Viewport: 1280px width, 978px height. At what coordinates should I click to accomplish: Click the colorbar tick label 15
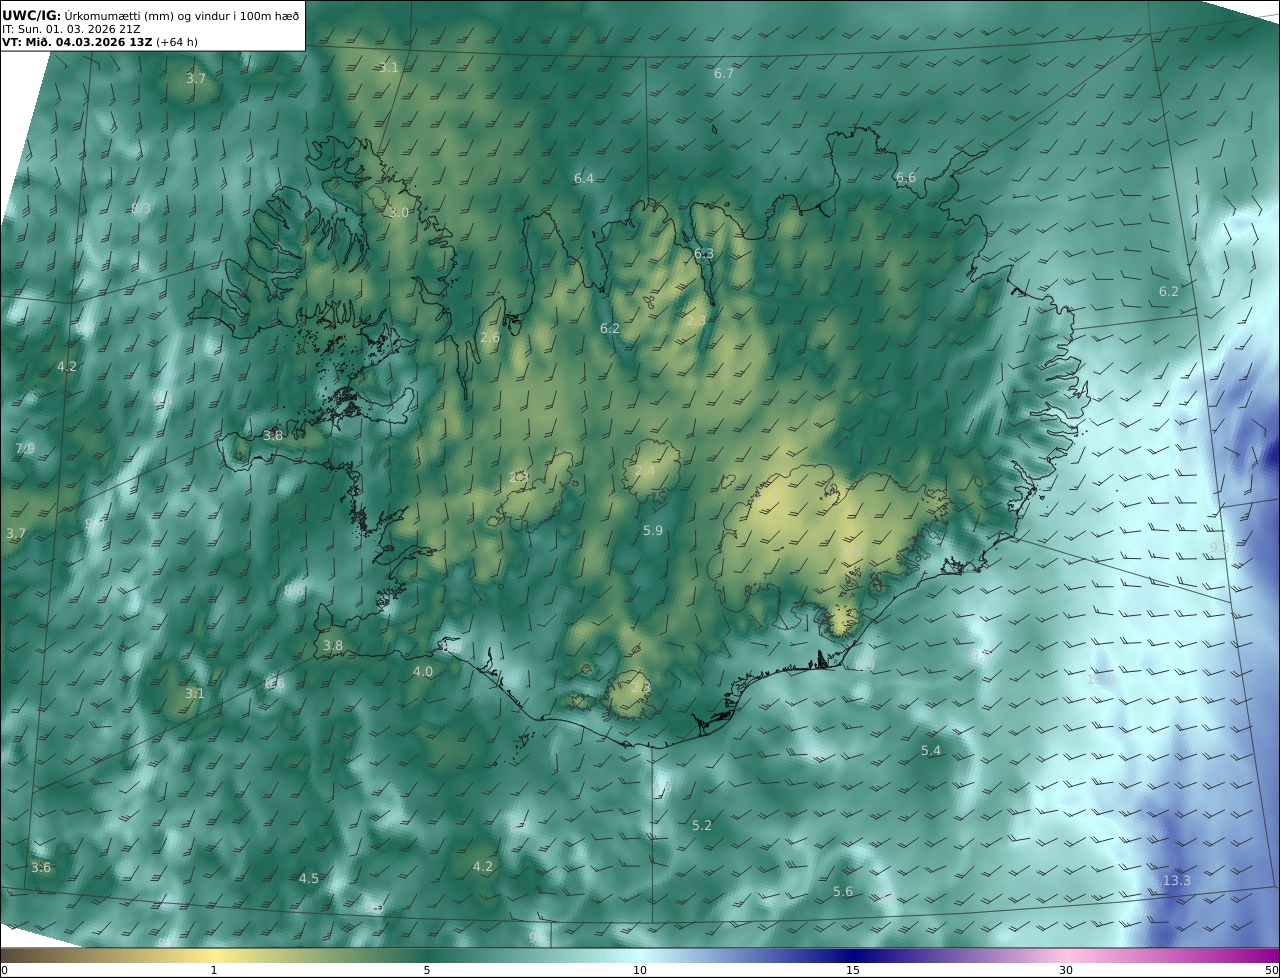coord(853,970)
